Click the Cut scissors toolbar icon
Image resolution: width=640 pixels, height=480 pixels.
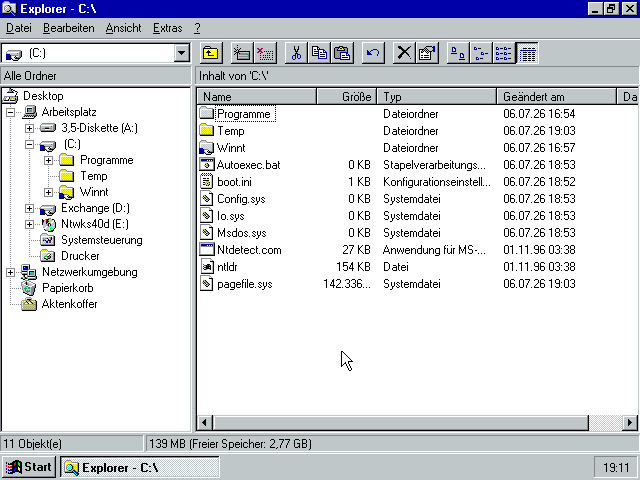coord(296,53)
